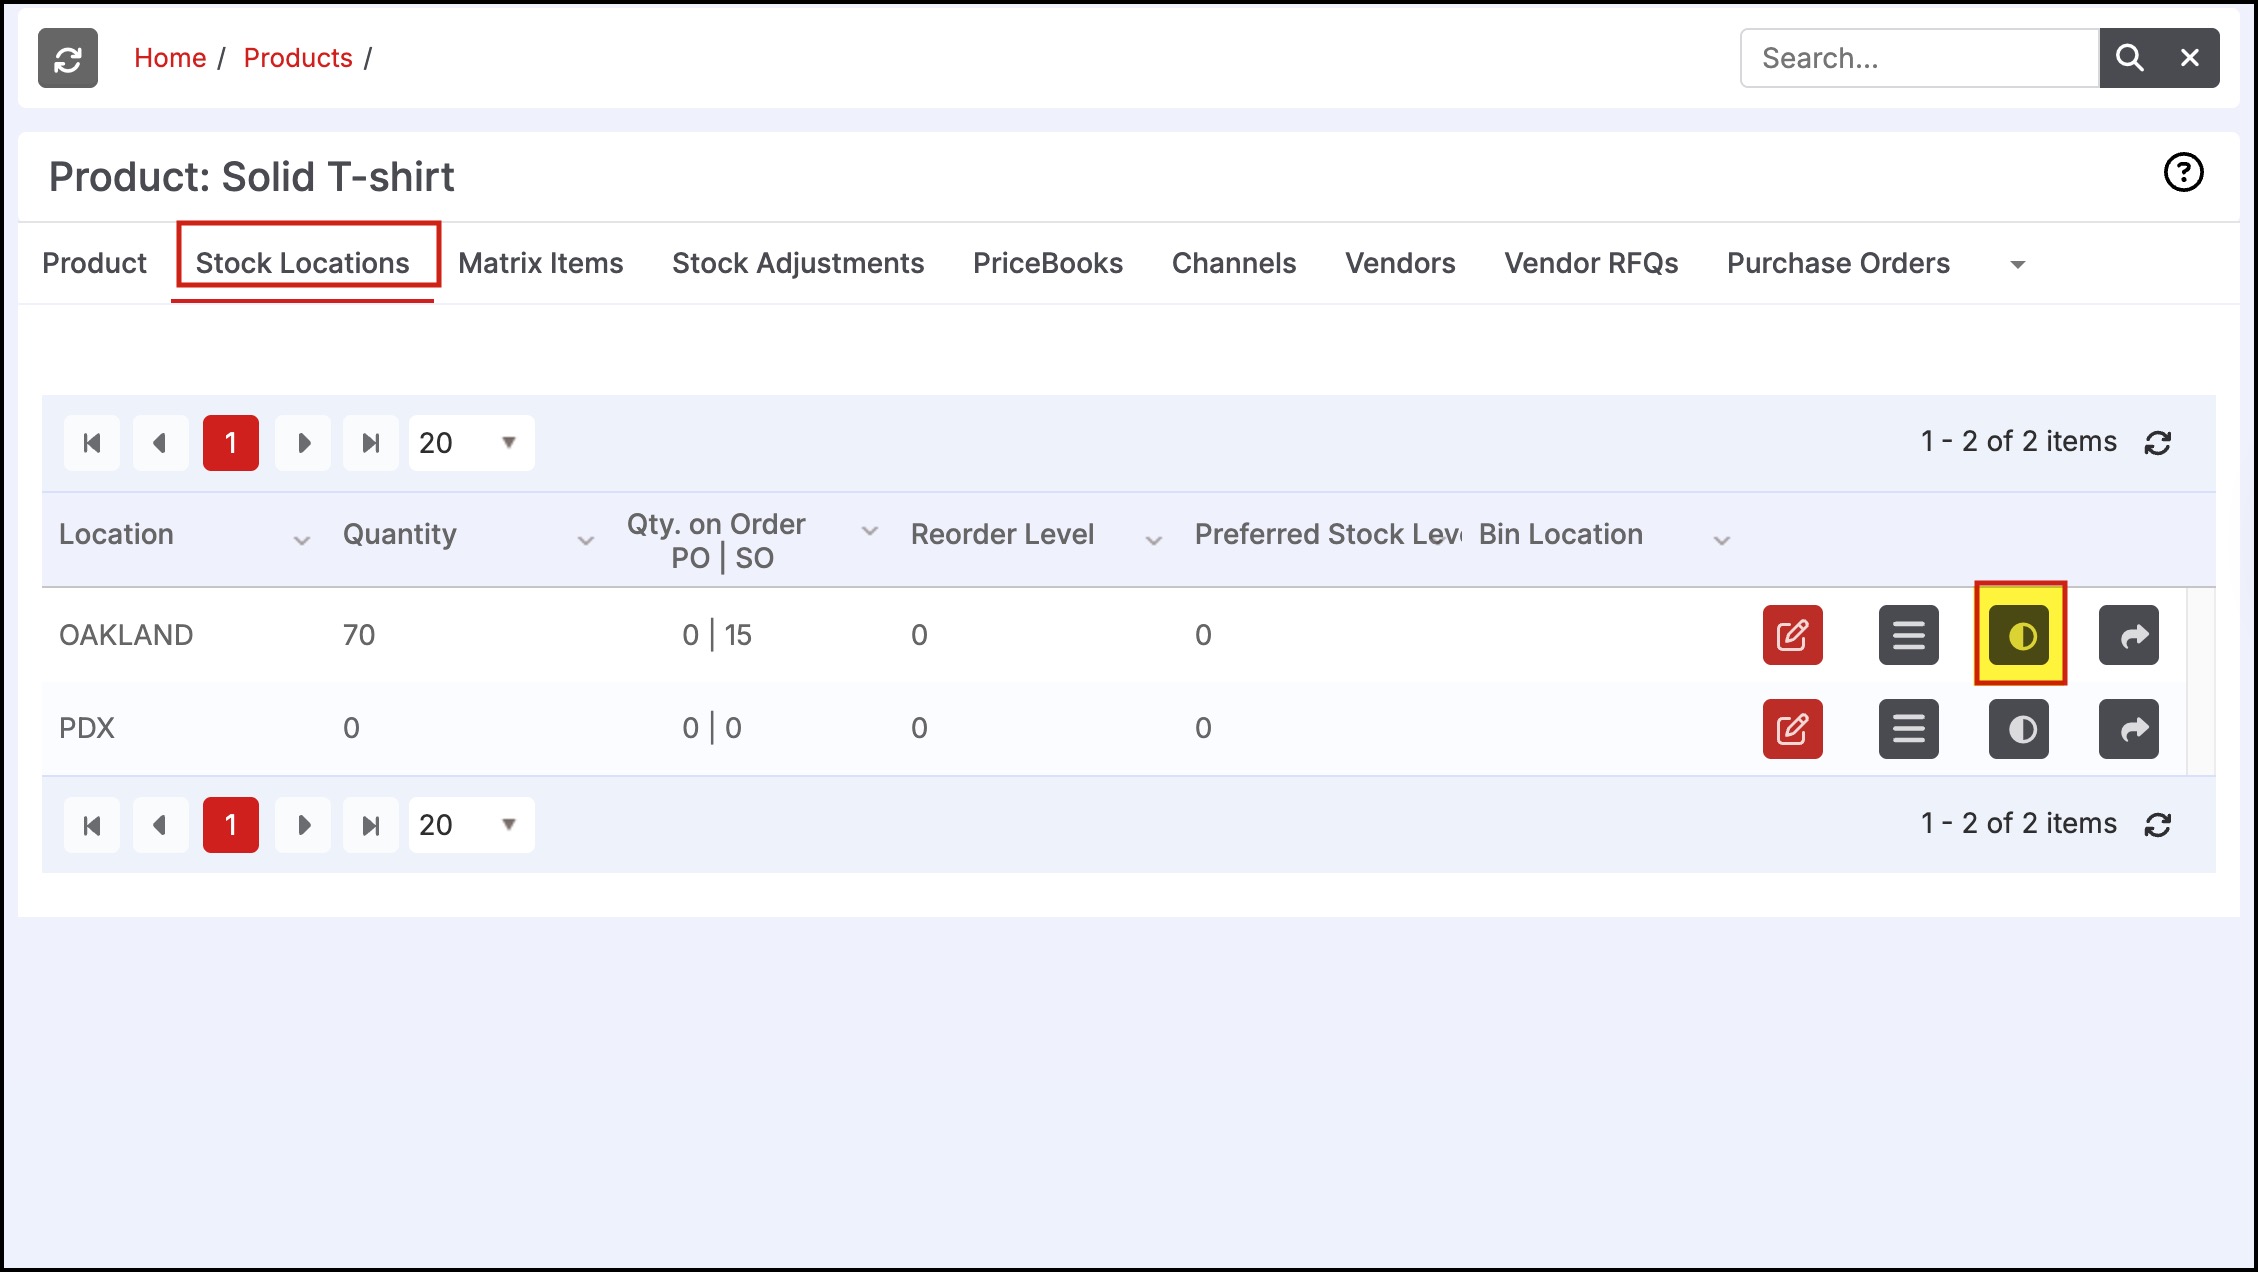
Task: Open list icon for OAKLAND row
Action: 1908,635
